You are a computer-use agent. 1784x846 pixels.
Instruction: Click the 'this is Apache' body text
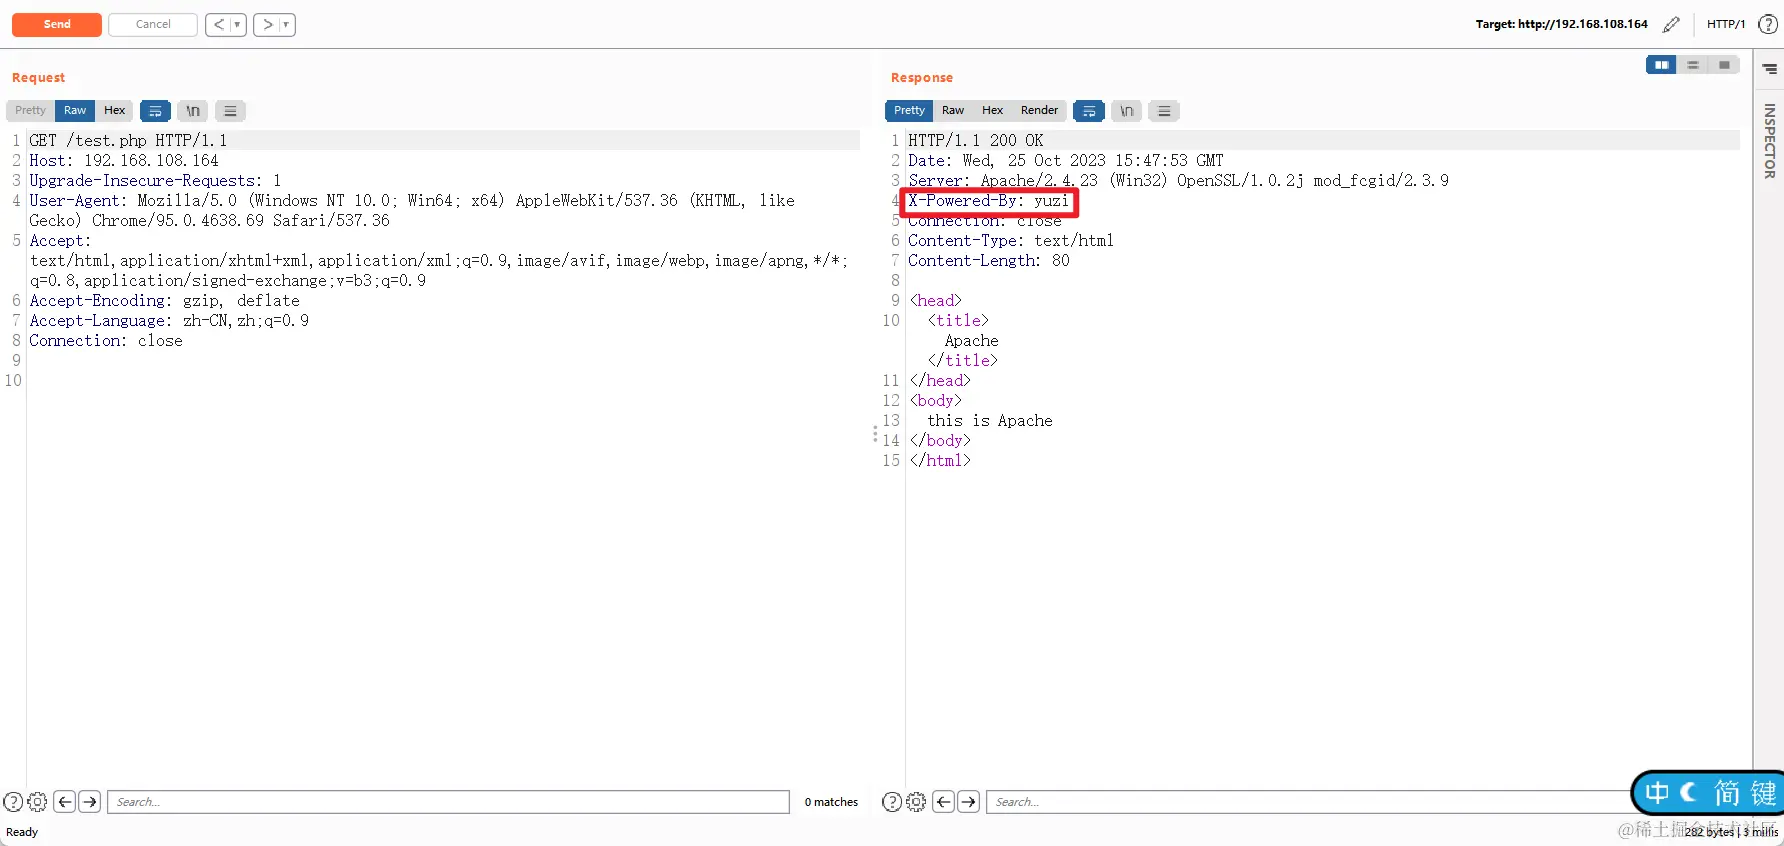click(x=990, y=420)
